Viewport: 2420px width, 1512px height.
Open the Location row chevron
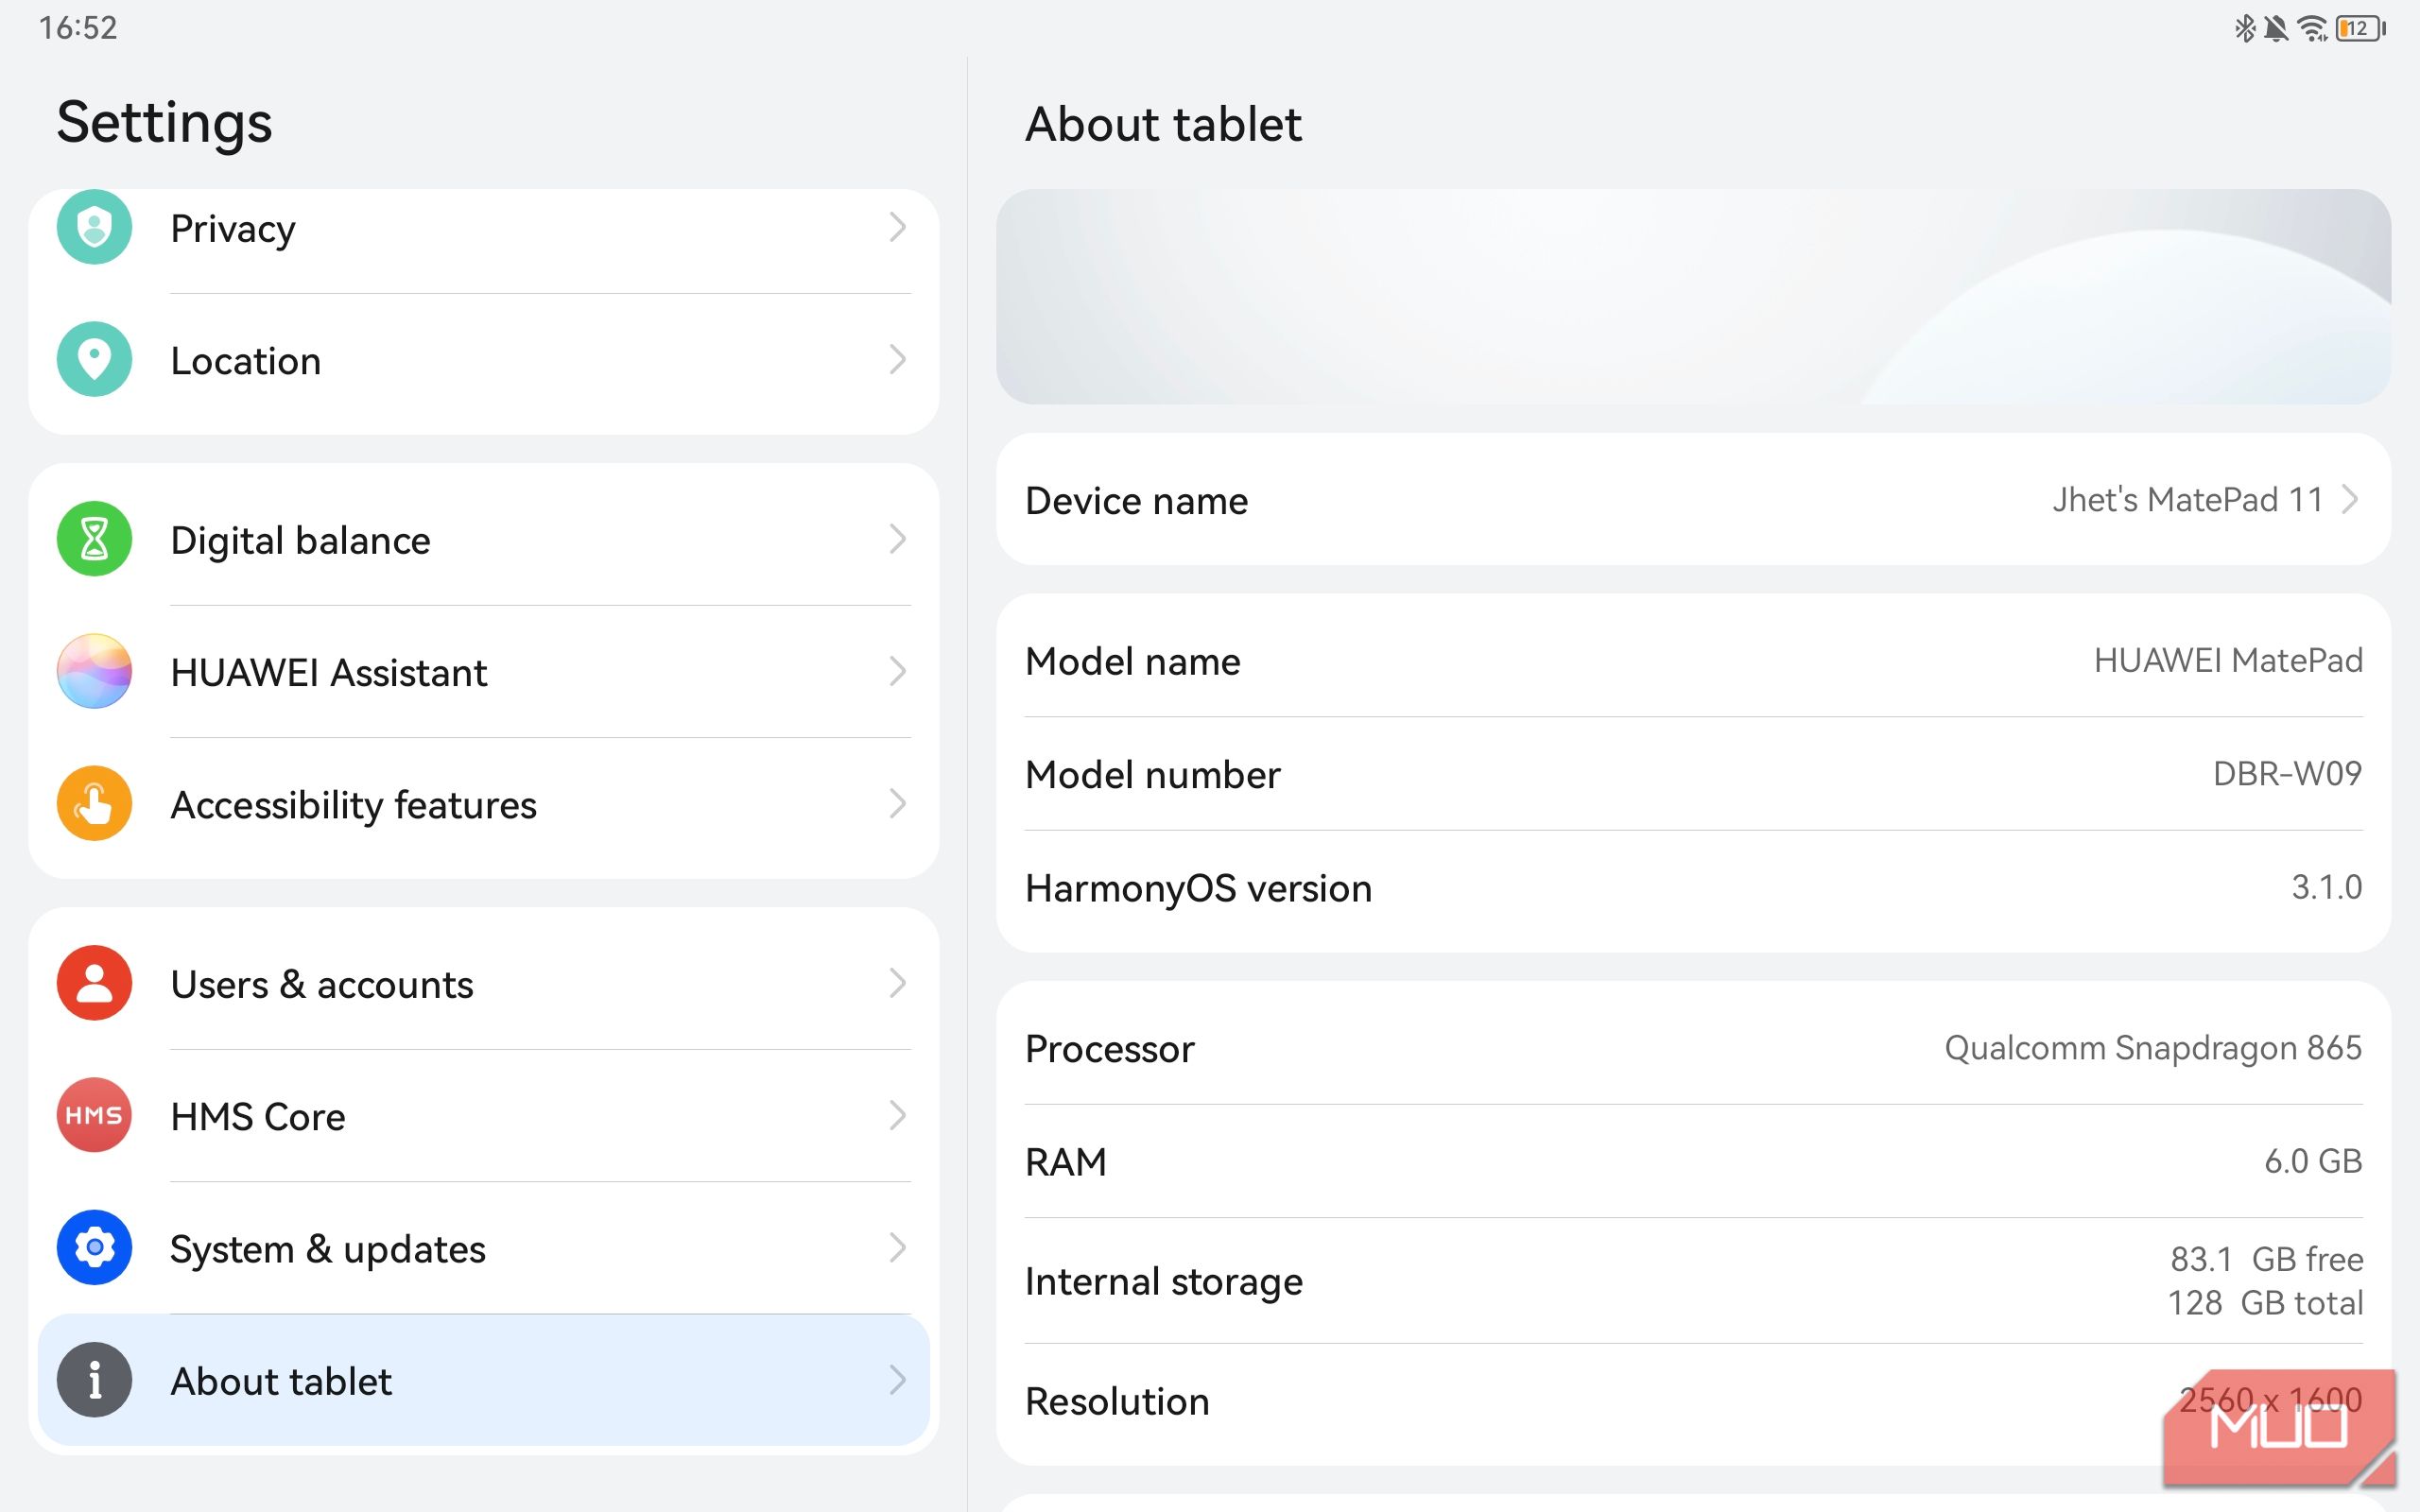coord(897,359)
